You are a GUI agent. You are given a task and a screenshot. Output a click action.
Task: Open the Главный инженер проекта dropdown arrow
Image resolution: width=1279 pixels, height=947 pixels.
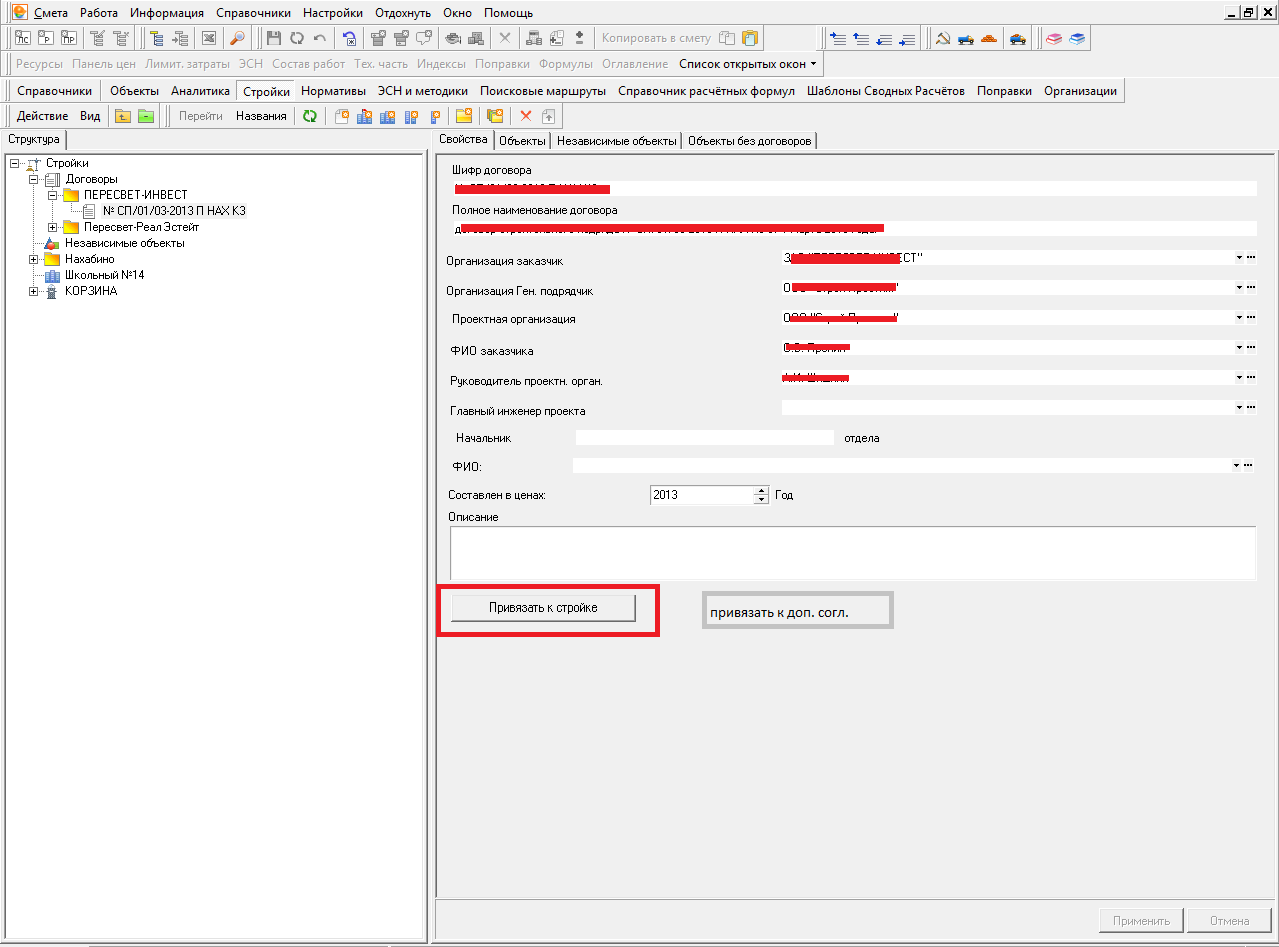click(1239, 408)
